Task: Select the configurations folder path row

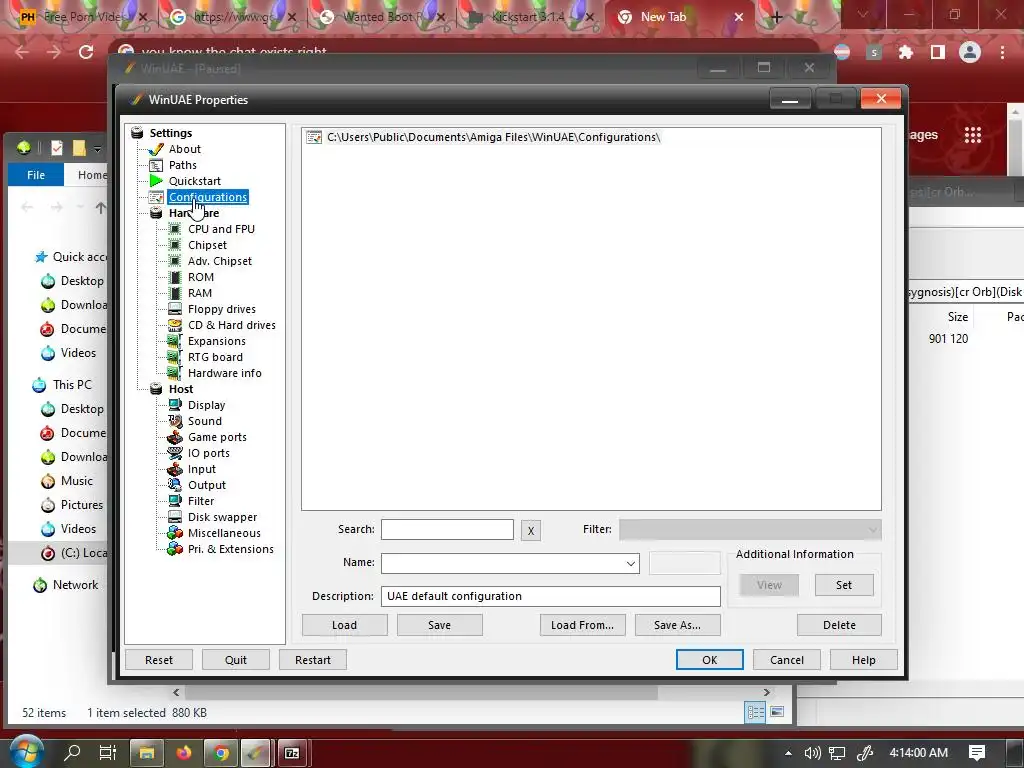Action: (494, 137)
